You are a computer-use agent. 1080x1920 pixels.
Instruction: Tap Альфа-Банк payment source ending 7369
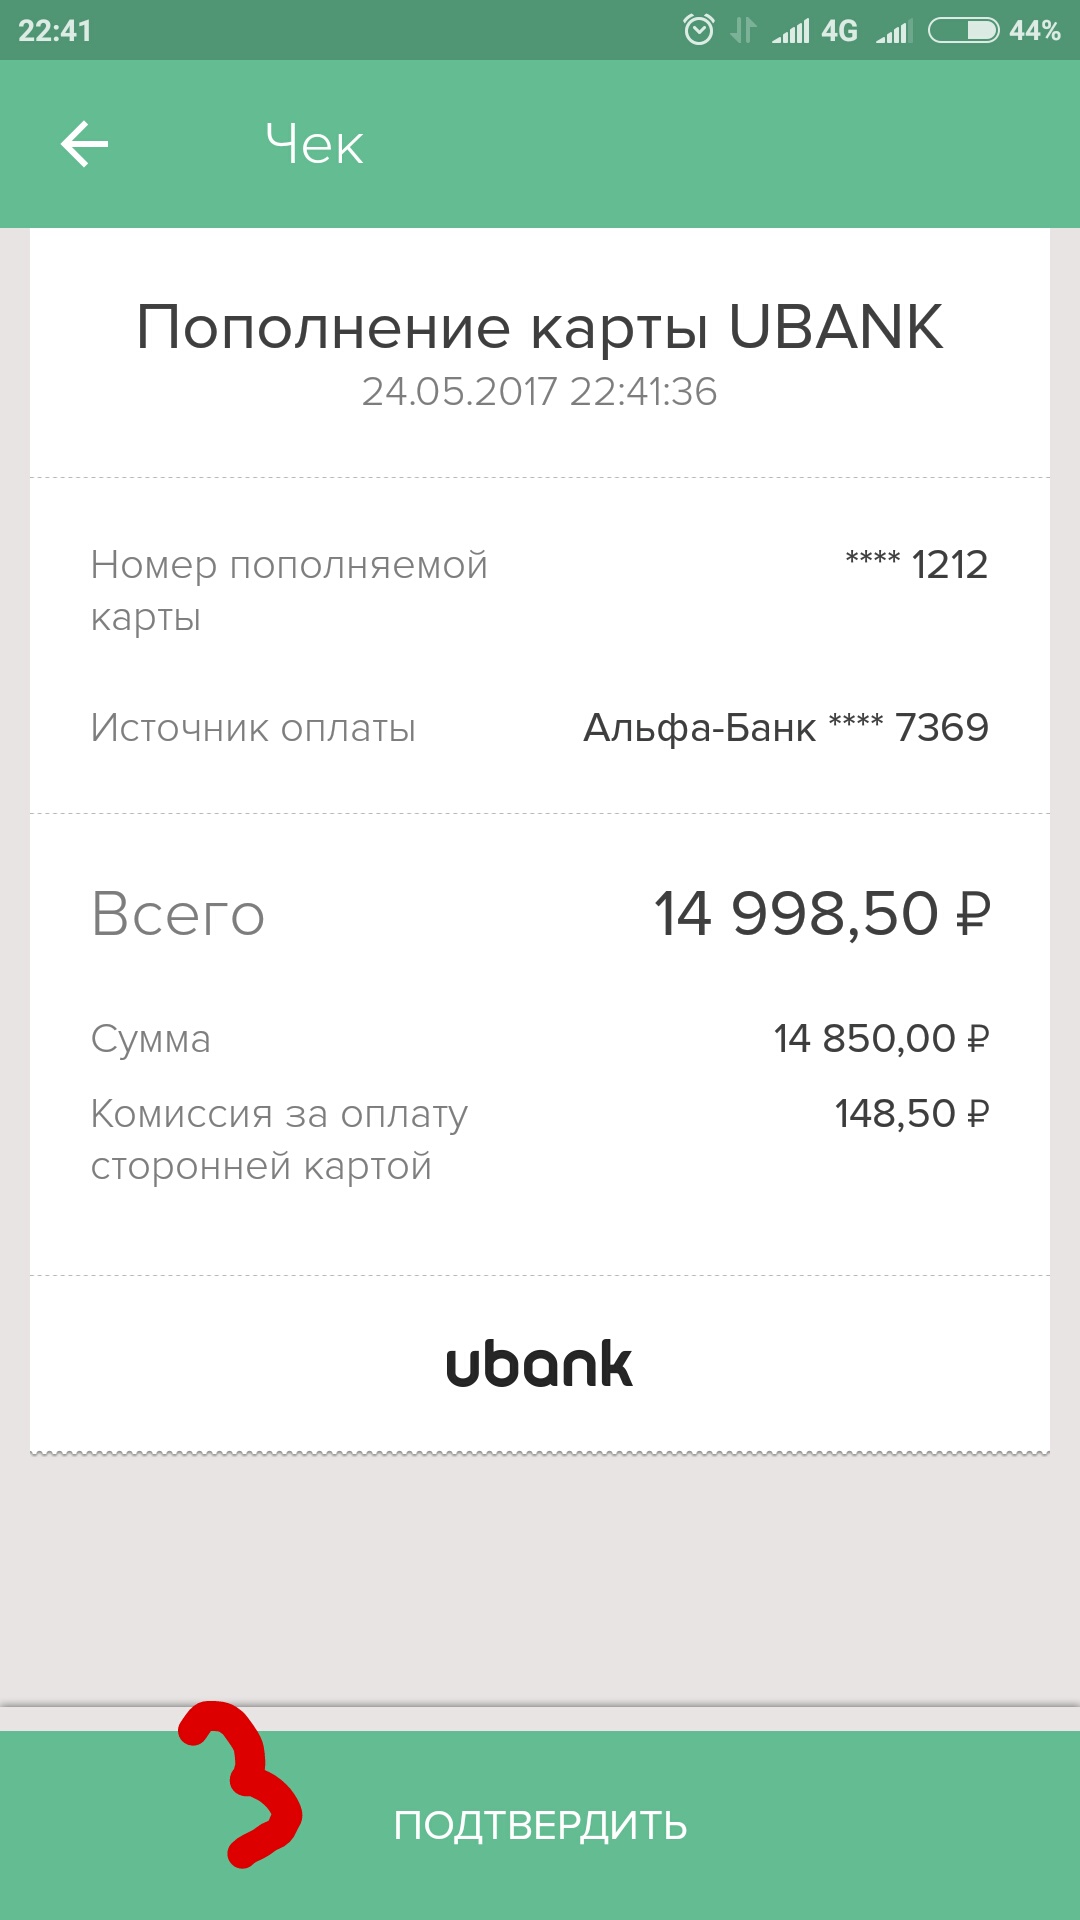[x=786, y=728]
